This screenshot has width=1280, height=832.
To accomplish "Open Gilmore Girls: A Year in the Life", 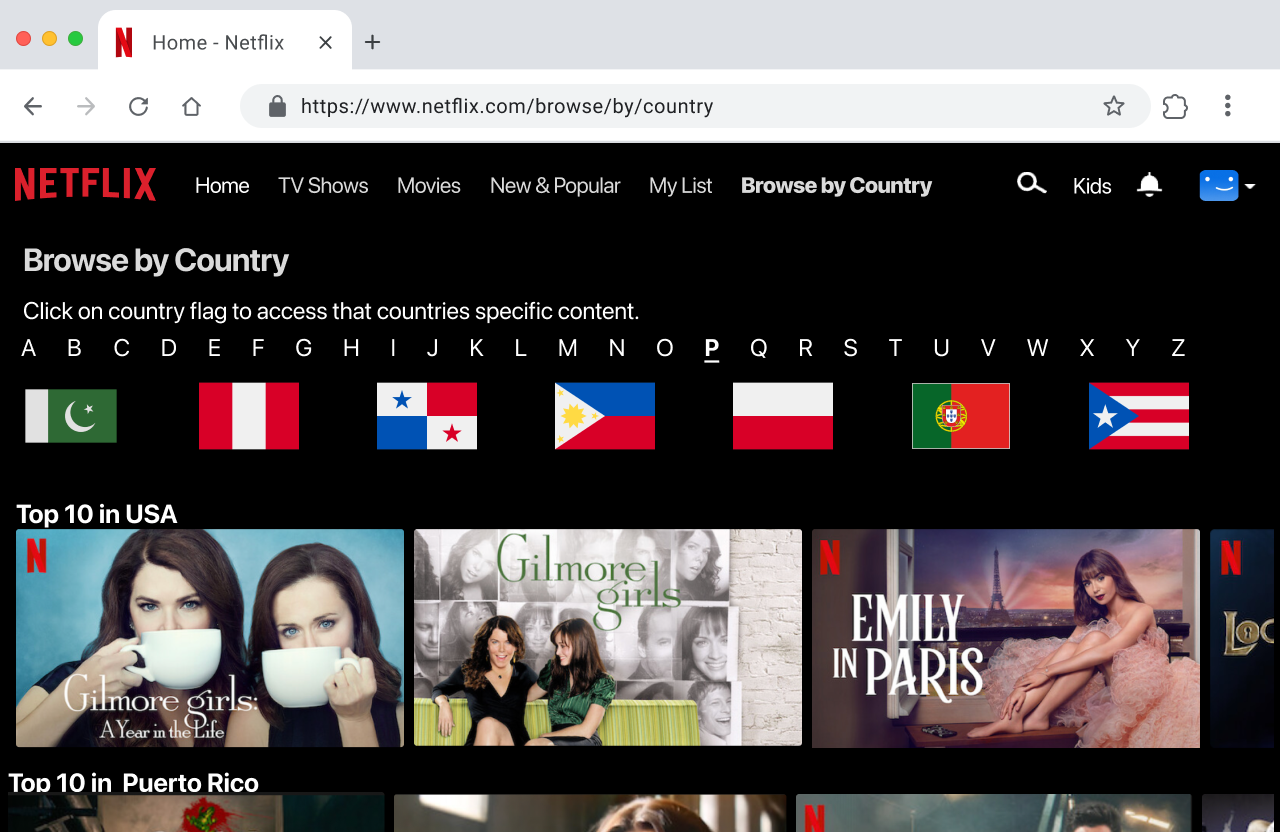I will point(210,638).
